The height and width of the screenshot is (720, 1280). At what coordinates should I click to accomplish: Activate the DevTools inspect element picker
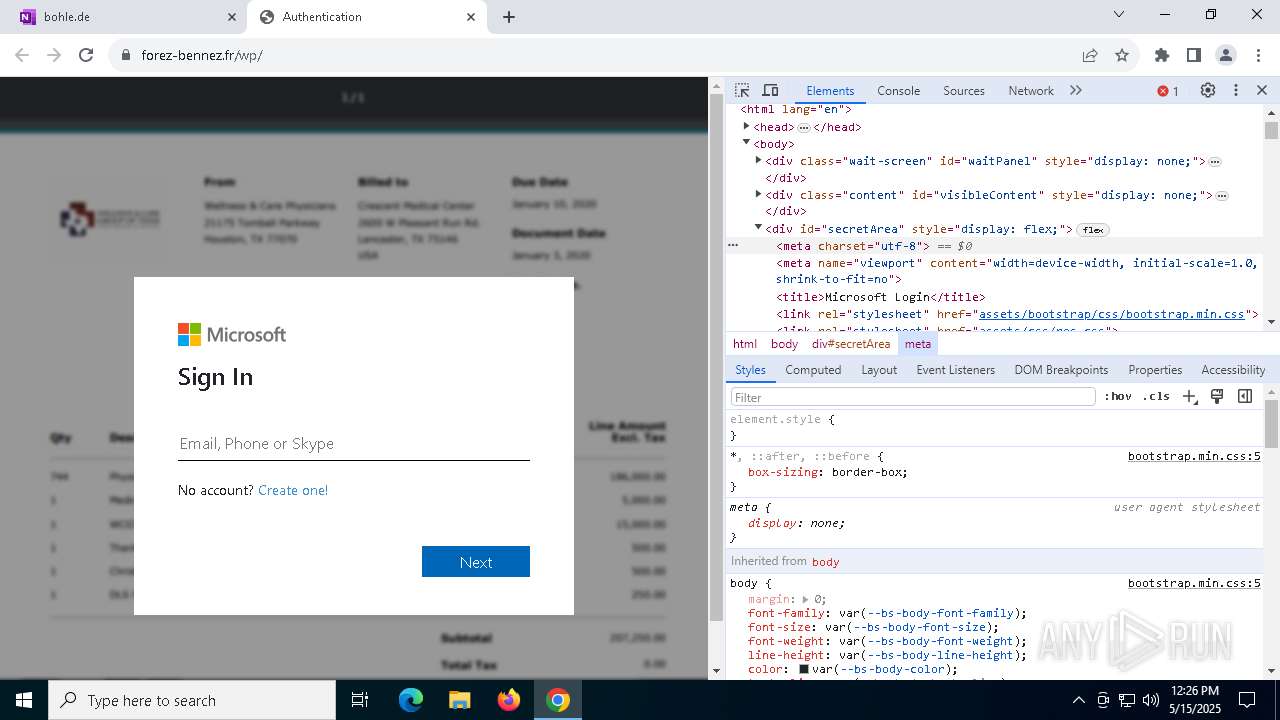742,90
